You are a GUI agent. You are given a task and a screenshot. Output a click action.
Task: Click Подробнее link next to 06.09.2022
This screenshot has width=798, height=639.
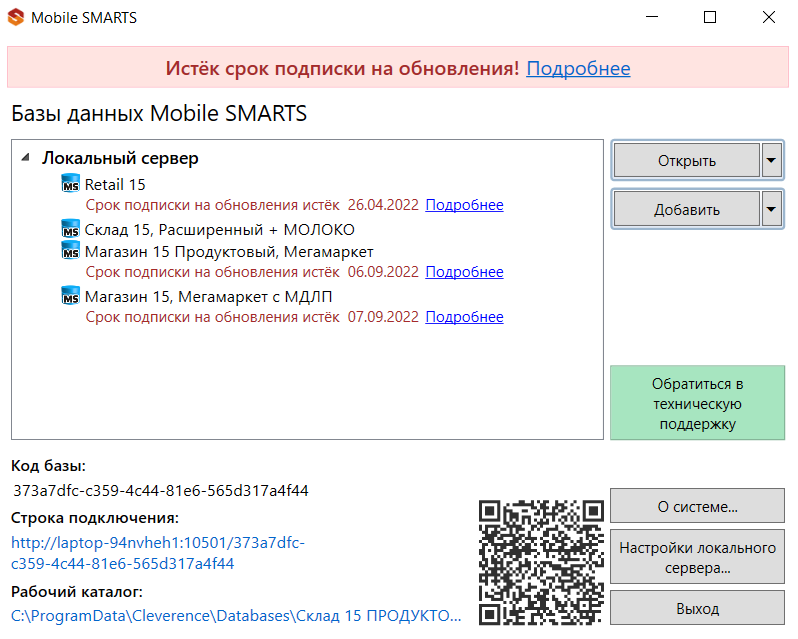tap(464, 272)
